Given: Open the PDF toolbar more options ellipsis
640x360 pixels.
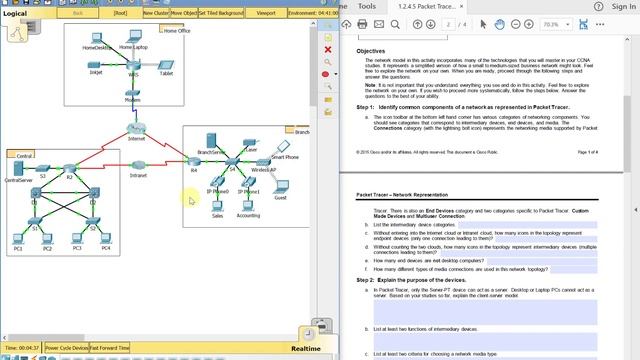Looking at the screenshot, I should pyautogui.click(x=600, y=24).
